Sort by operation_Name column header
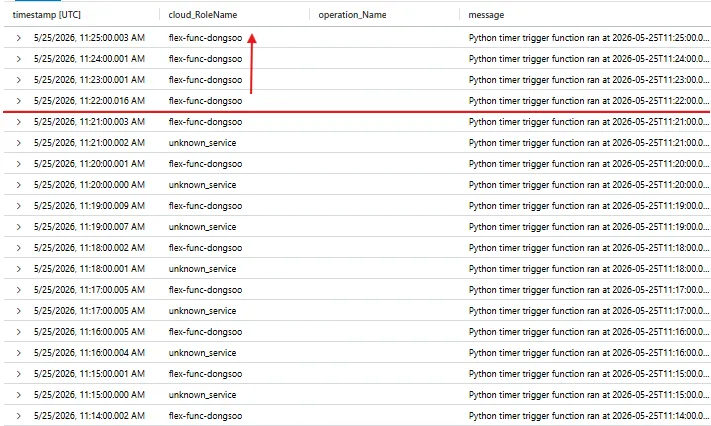This screenshot has height=426, width=711. click(352, 15)
